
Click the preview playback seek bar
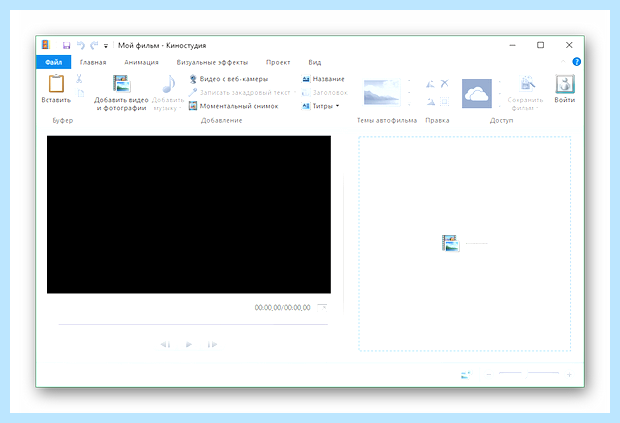tap(193, 324)
